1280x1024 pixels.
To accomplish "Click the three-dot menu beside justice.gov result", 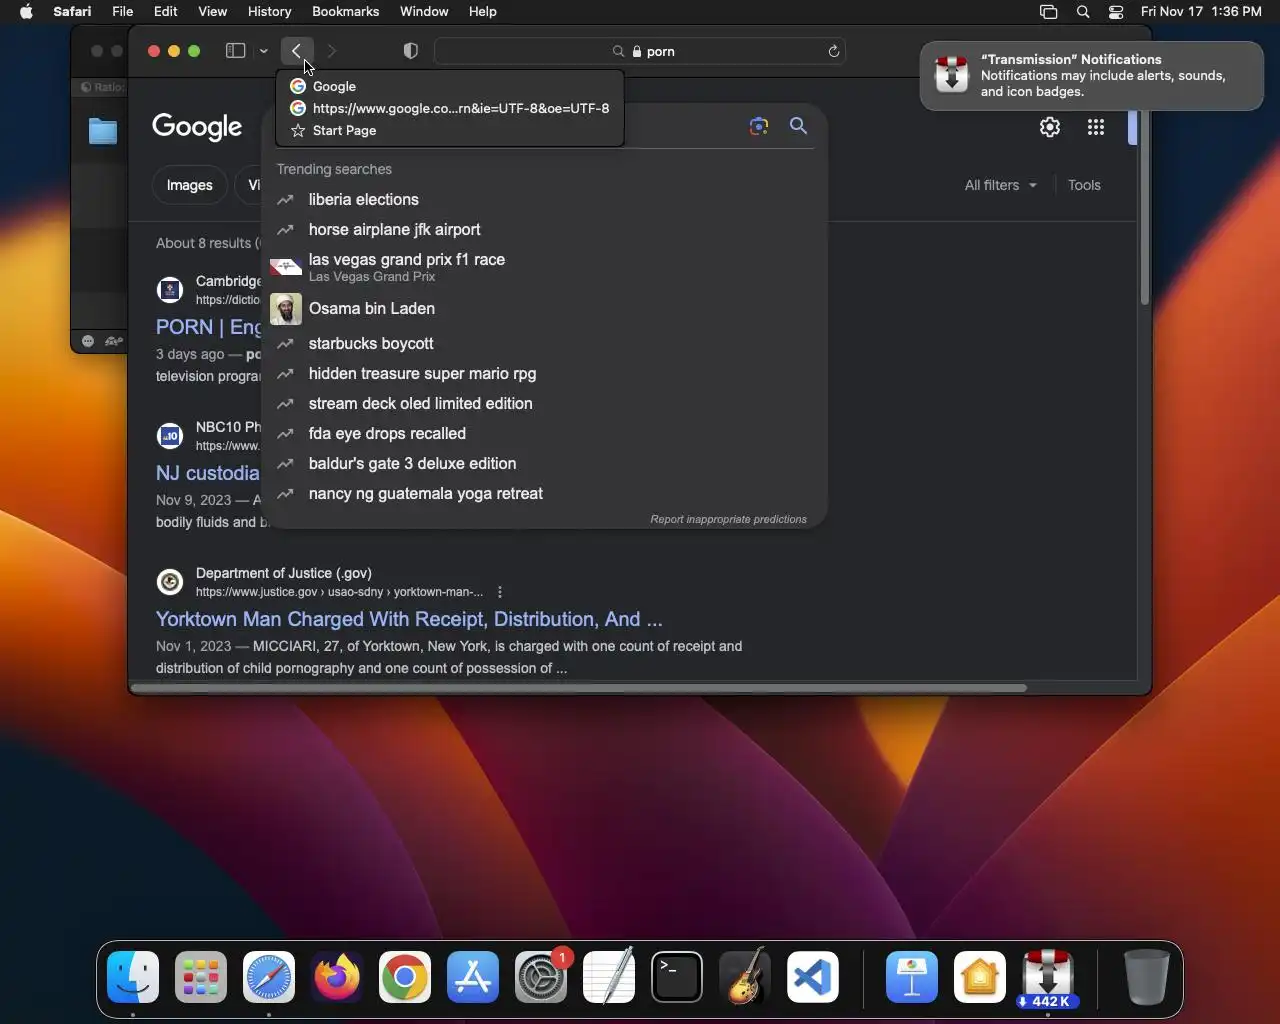I will point(500,592).
